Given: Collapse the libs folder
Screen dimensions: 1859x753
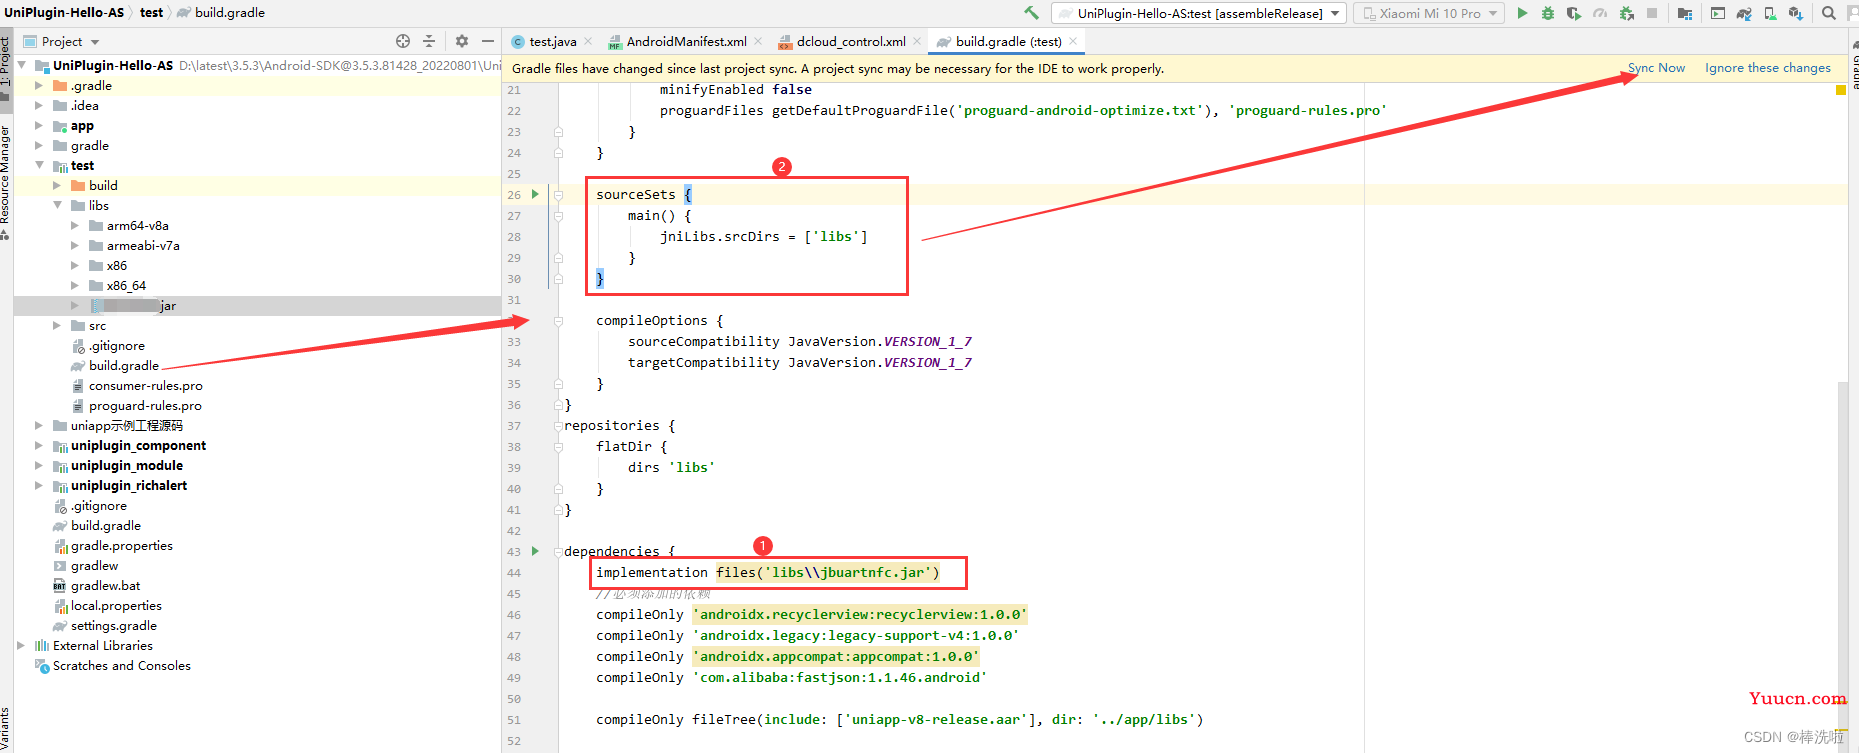Looking at the screenshot, I should click(x=57, y=205).
